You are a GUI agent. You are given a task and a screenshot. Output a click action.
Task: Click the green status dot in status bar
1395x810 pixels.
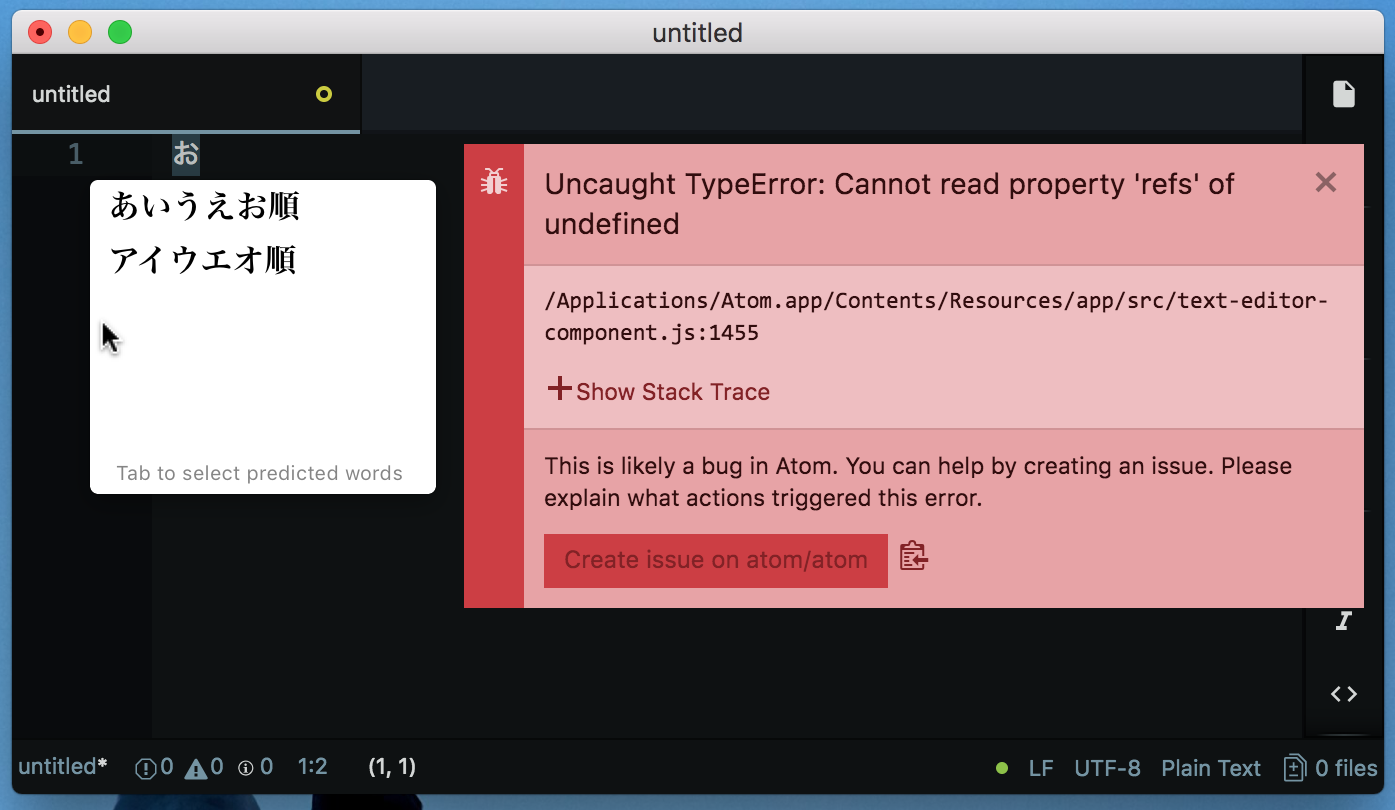pos(1002,768)
